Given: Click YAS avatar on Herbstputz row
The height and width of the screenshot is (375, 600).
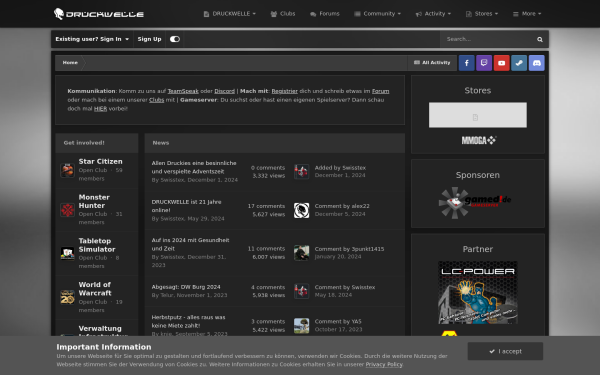Looking at the screenshot, I should pos(302,325).
